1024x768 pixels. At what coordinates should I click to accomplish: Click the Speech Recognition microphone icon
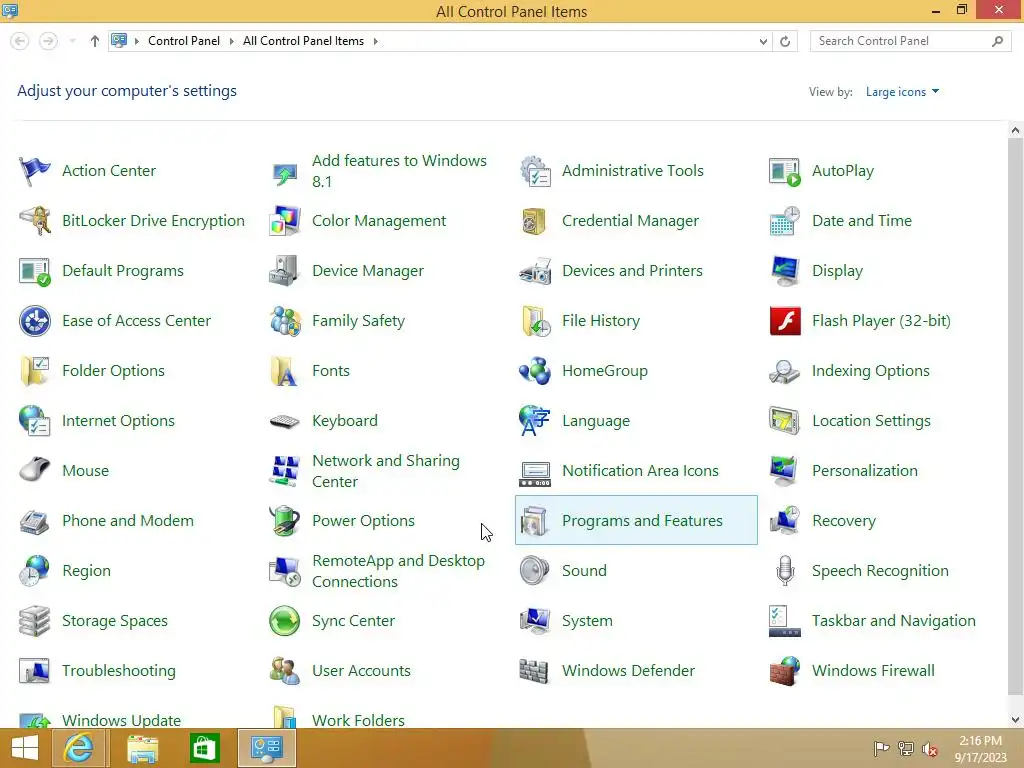tap(785, 571)
